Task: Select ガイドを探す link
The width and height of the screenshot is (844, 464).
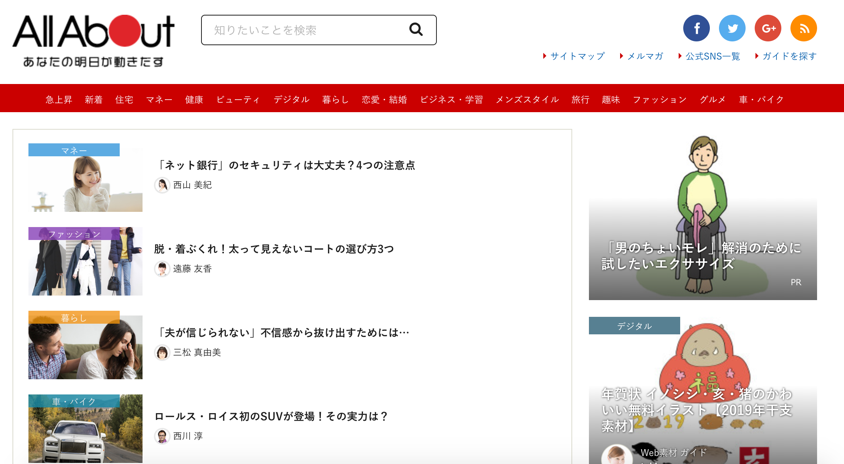Action: click(x=789, y=56)
